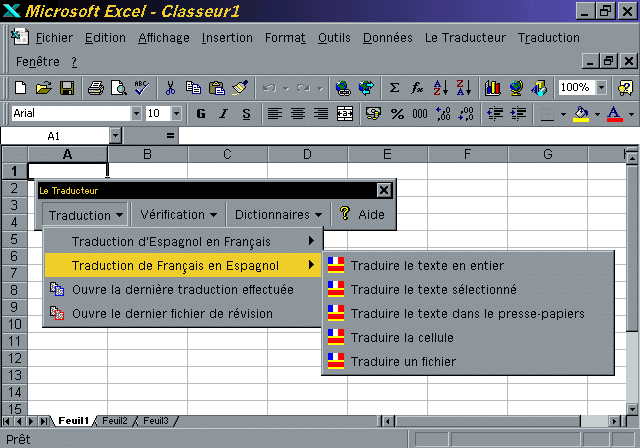The width and height of the screenshot is (640, 448).
Task: Toggle italic with the I button
Action: coord(223,113)
